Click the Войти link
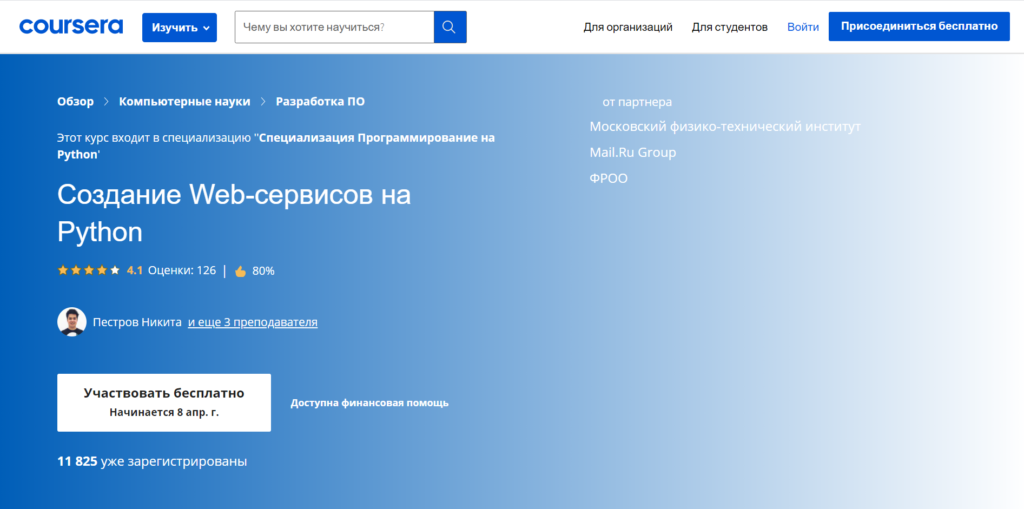 click(x=803, y=27)
